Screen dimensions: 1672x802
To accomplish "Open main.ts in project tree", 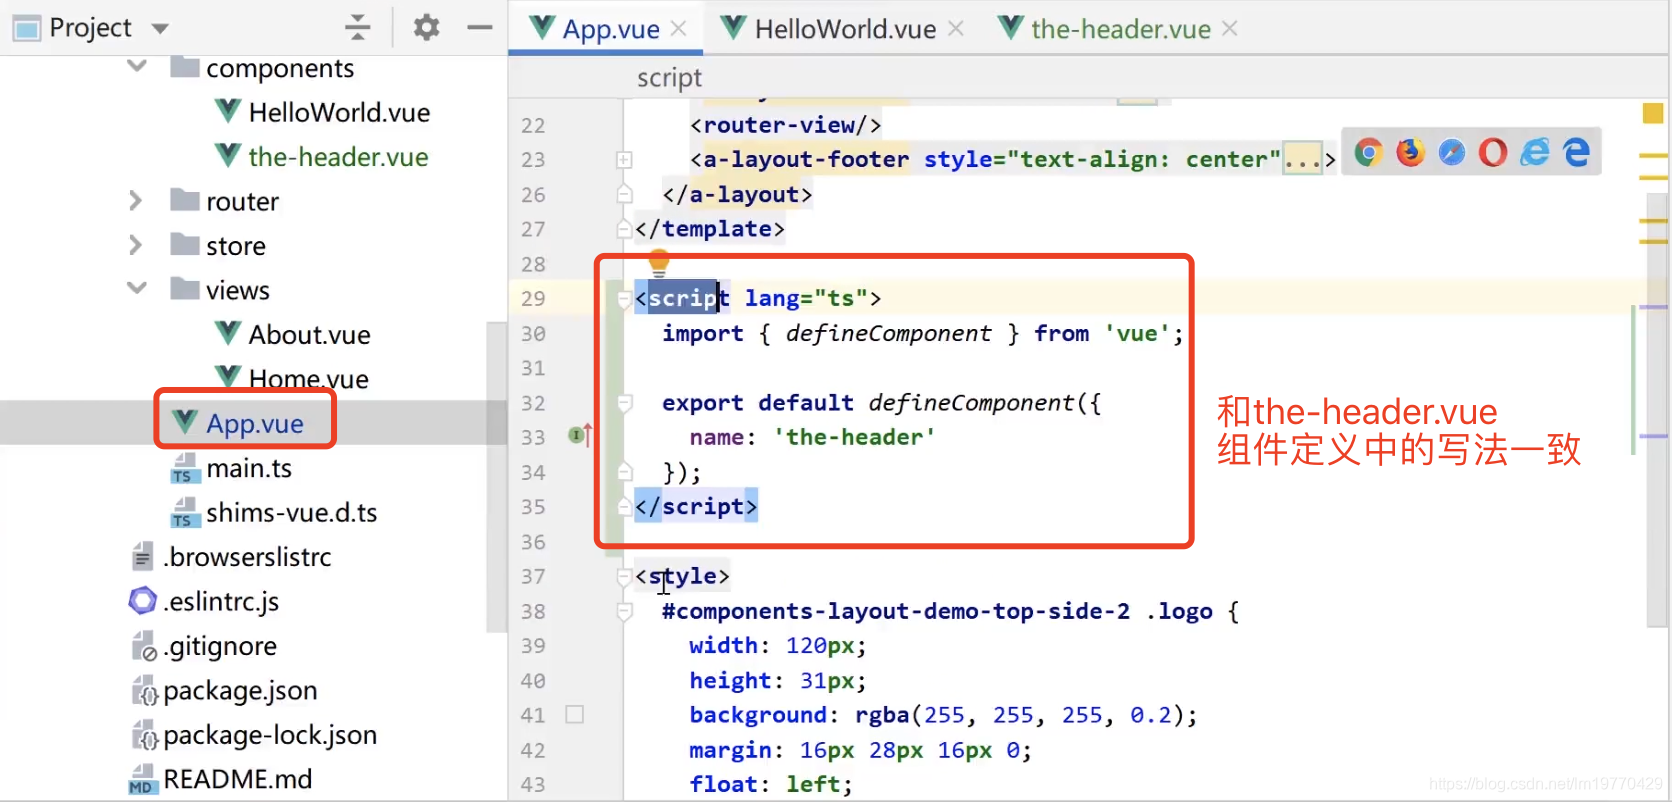I will [249, 468].
